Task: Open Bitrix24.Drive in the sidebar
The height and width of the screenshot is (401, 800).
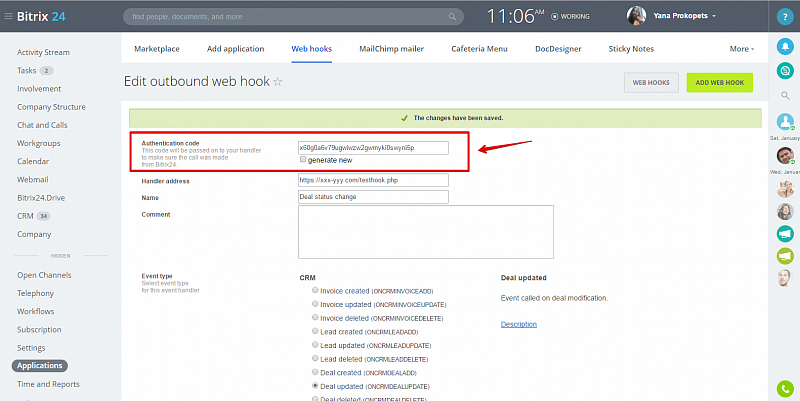Action: tap(41, 198)
